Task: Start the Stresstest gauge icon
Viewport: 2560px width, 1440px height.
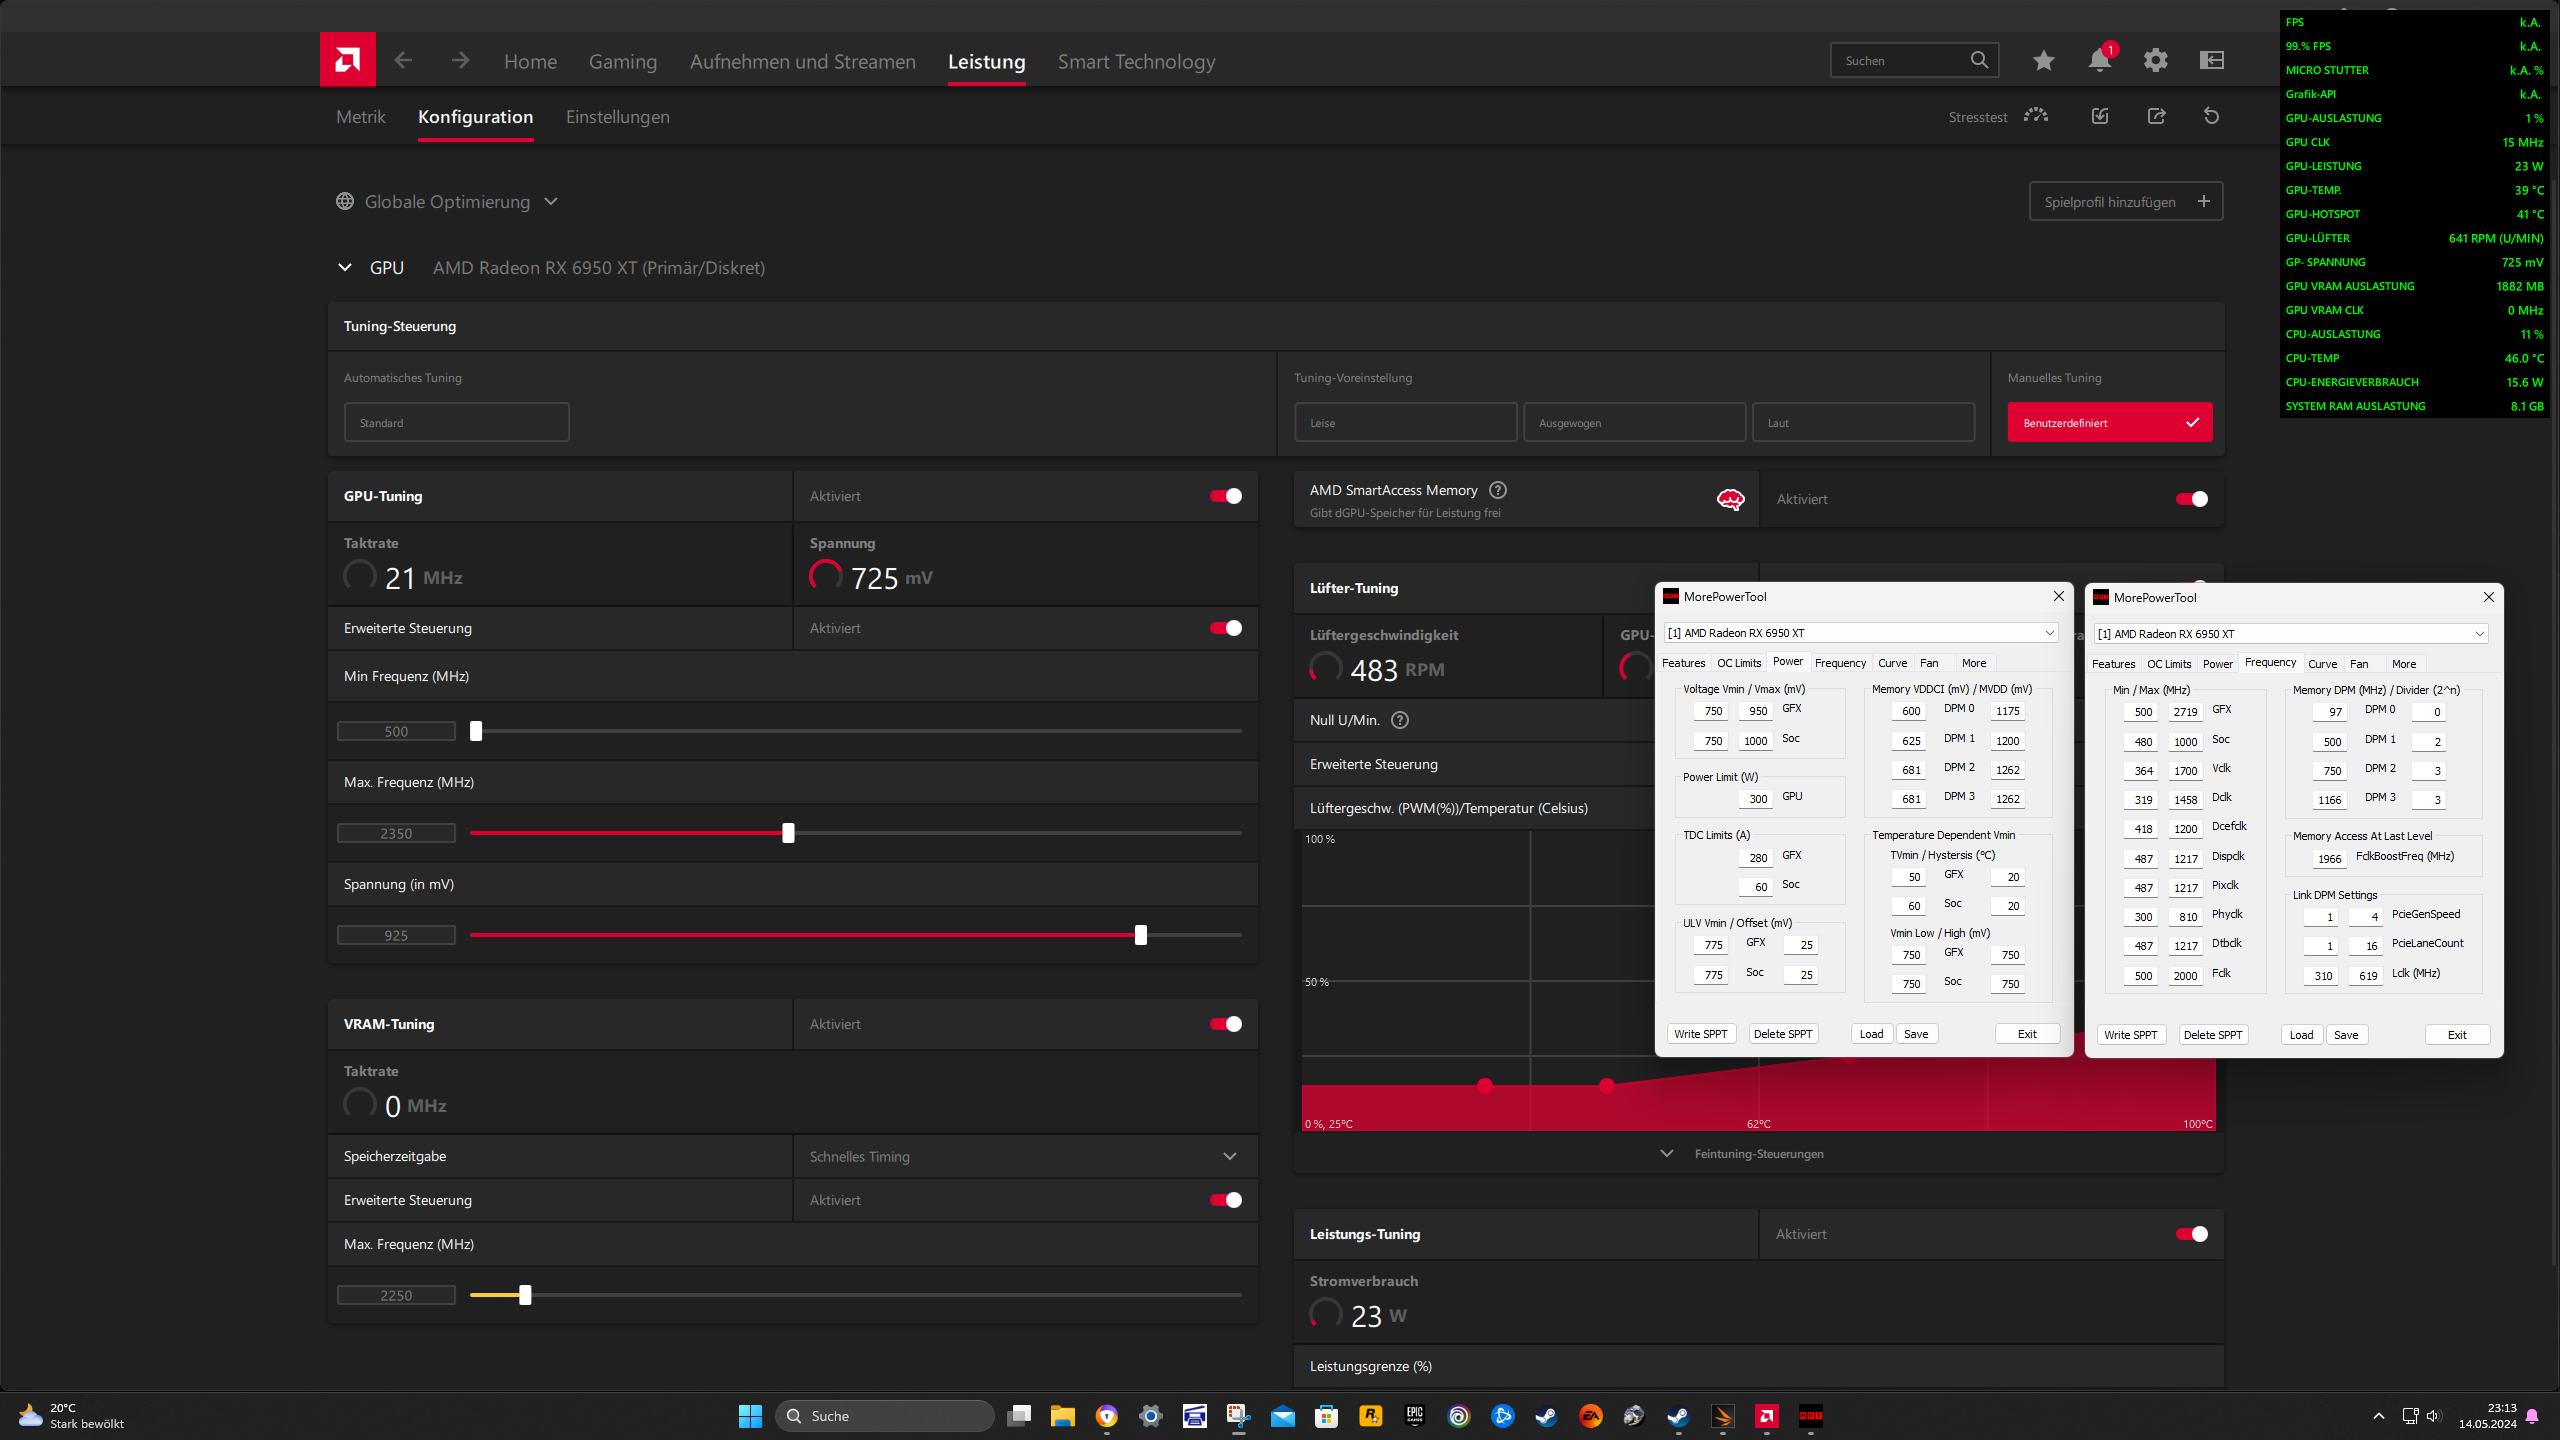Action: (2035, 117)
